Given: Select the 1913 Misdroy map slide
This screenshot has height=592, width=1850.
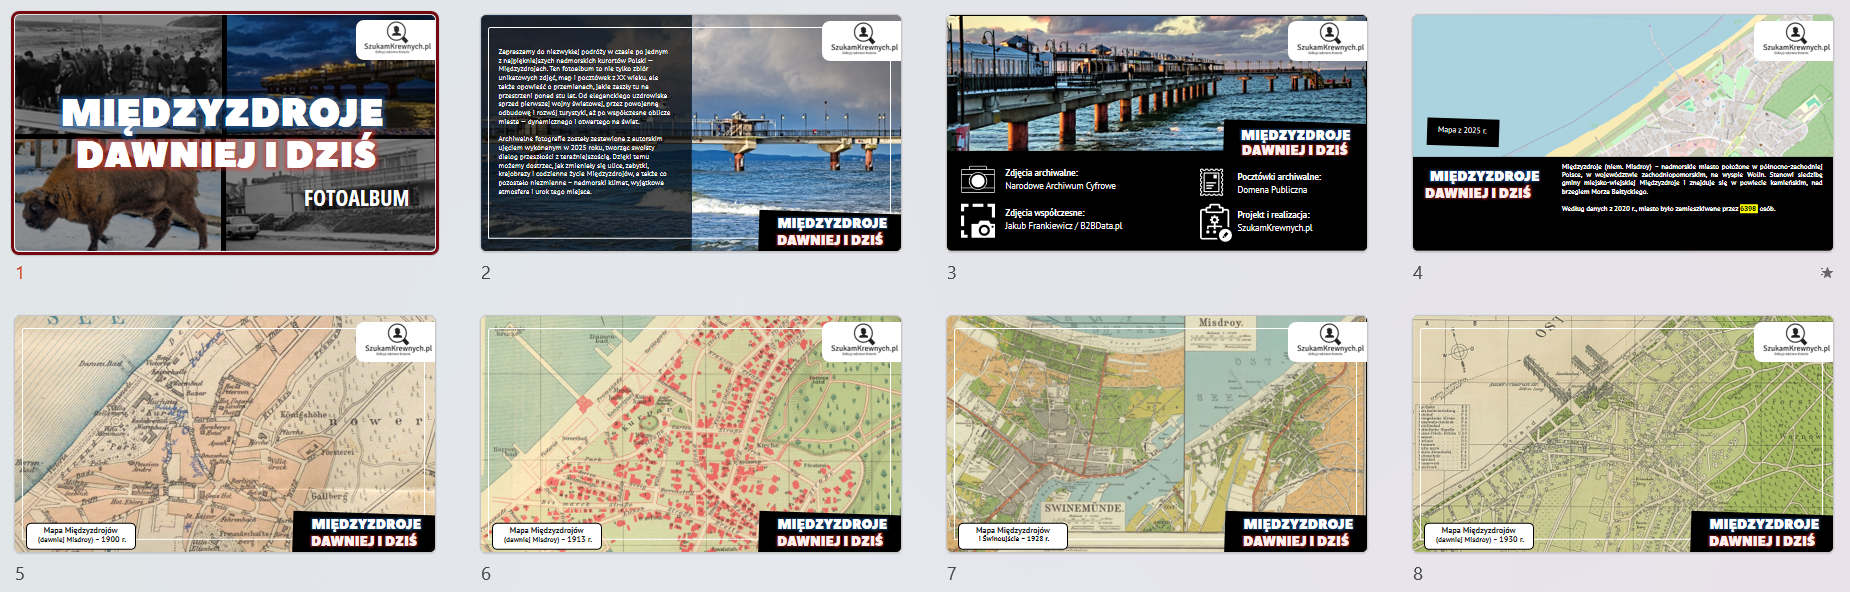Looking at the screenshot, I should (x=690, y=434).
